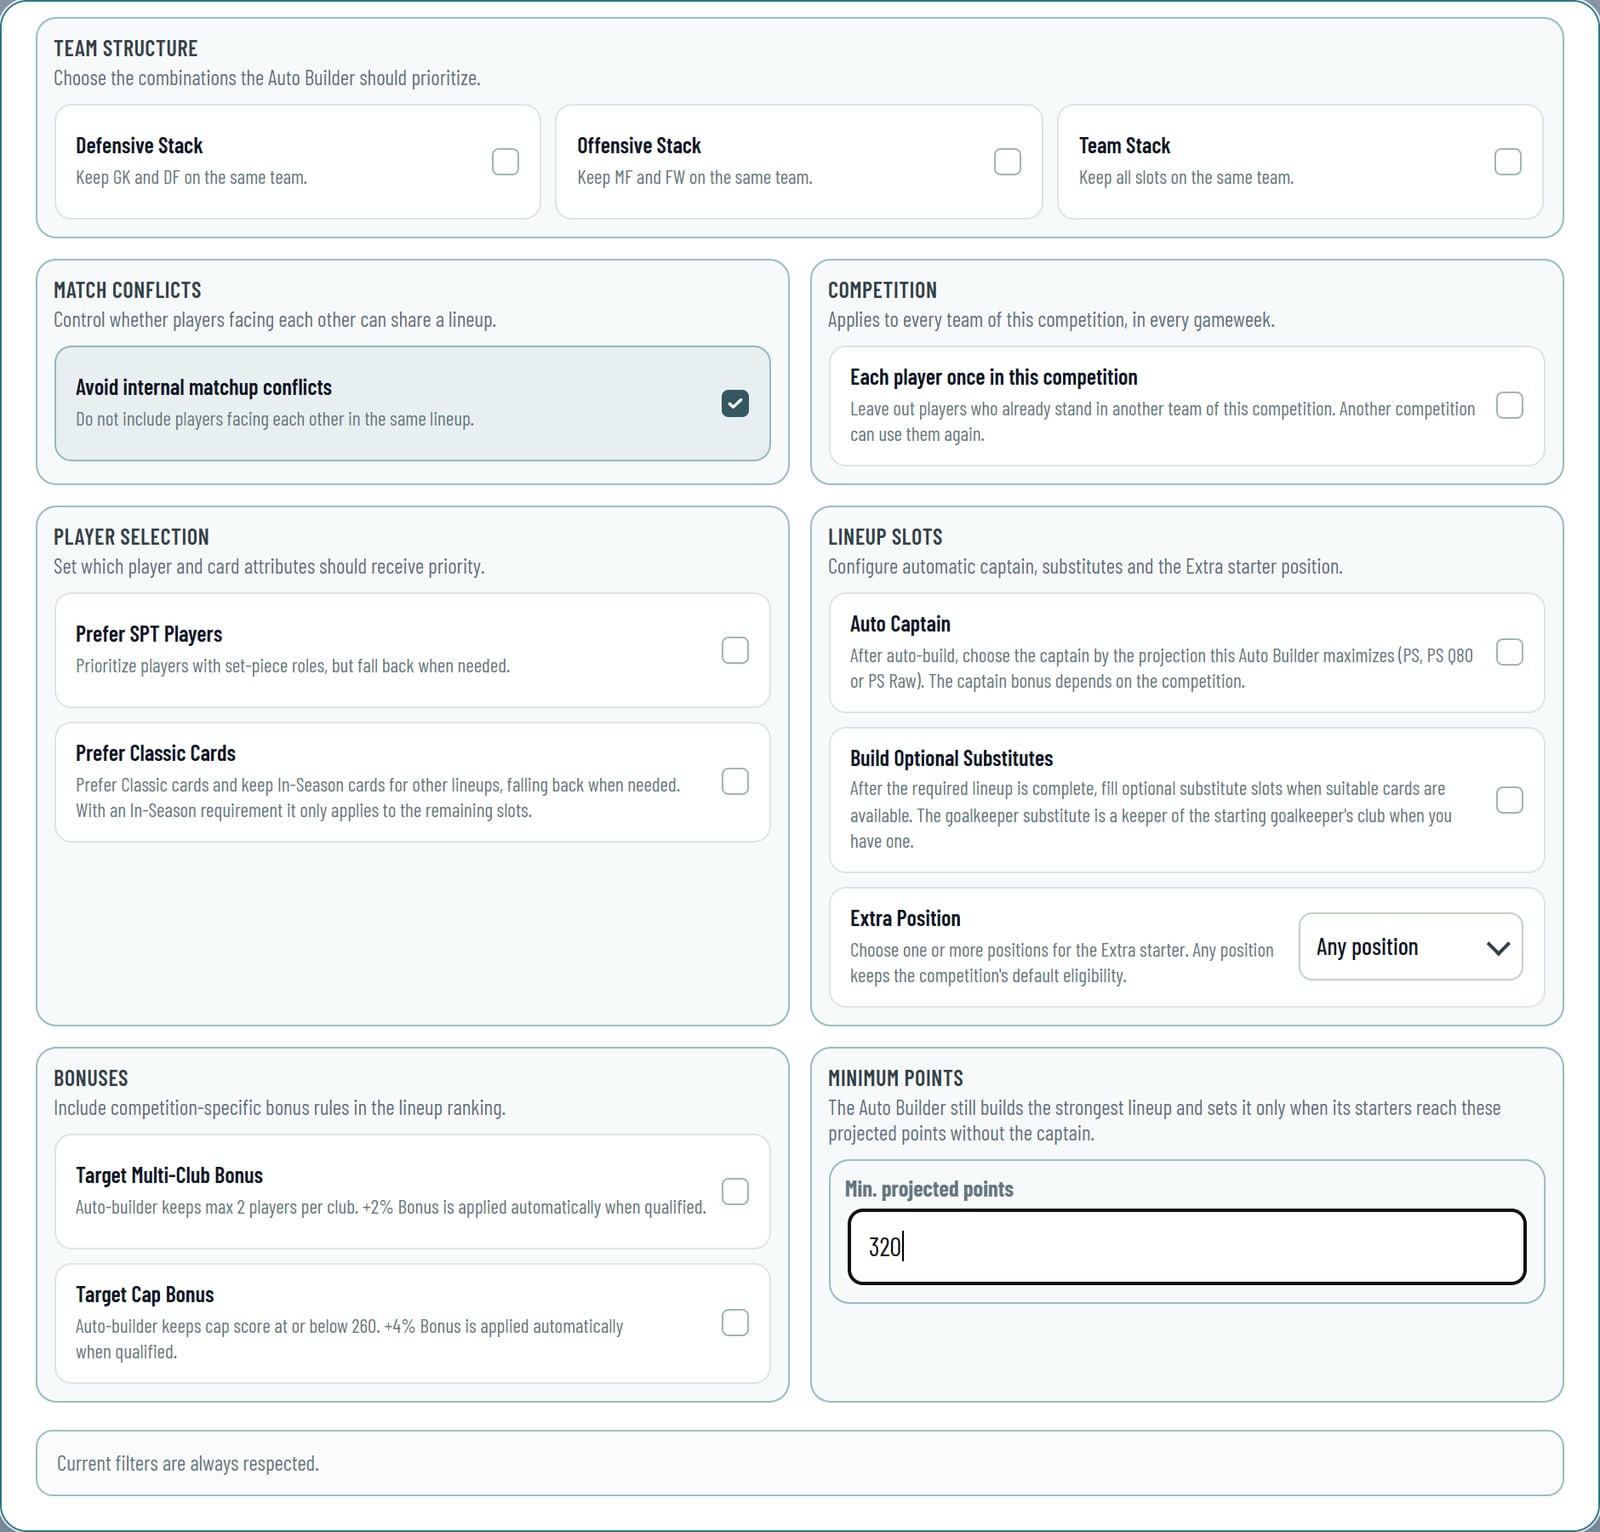Click the Target Multi-Club Bonus label
Viewport: 1600px width, 1532px height.
pos(169,1176)
